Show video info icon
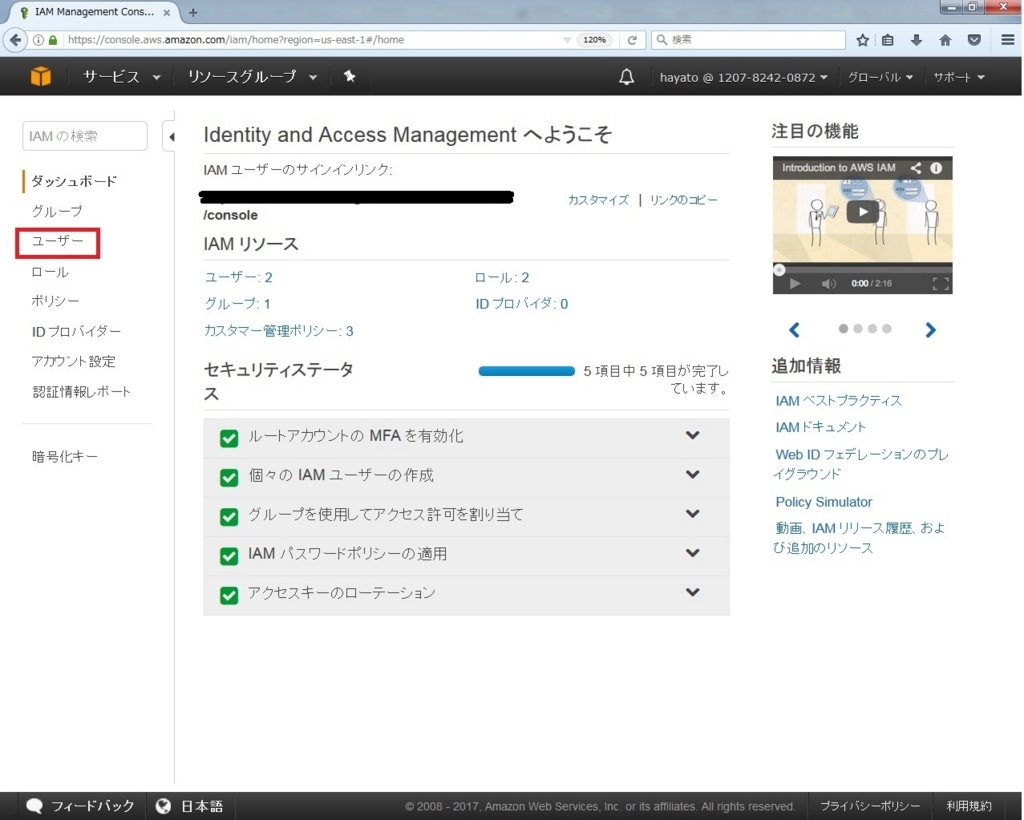 tap(936, 168)
